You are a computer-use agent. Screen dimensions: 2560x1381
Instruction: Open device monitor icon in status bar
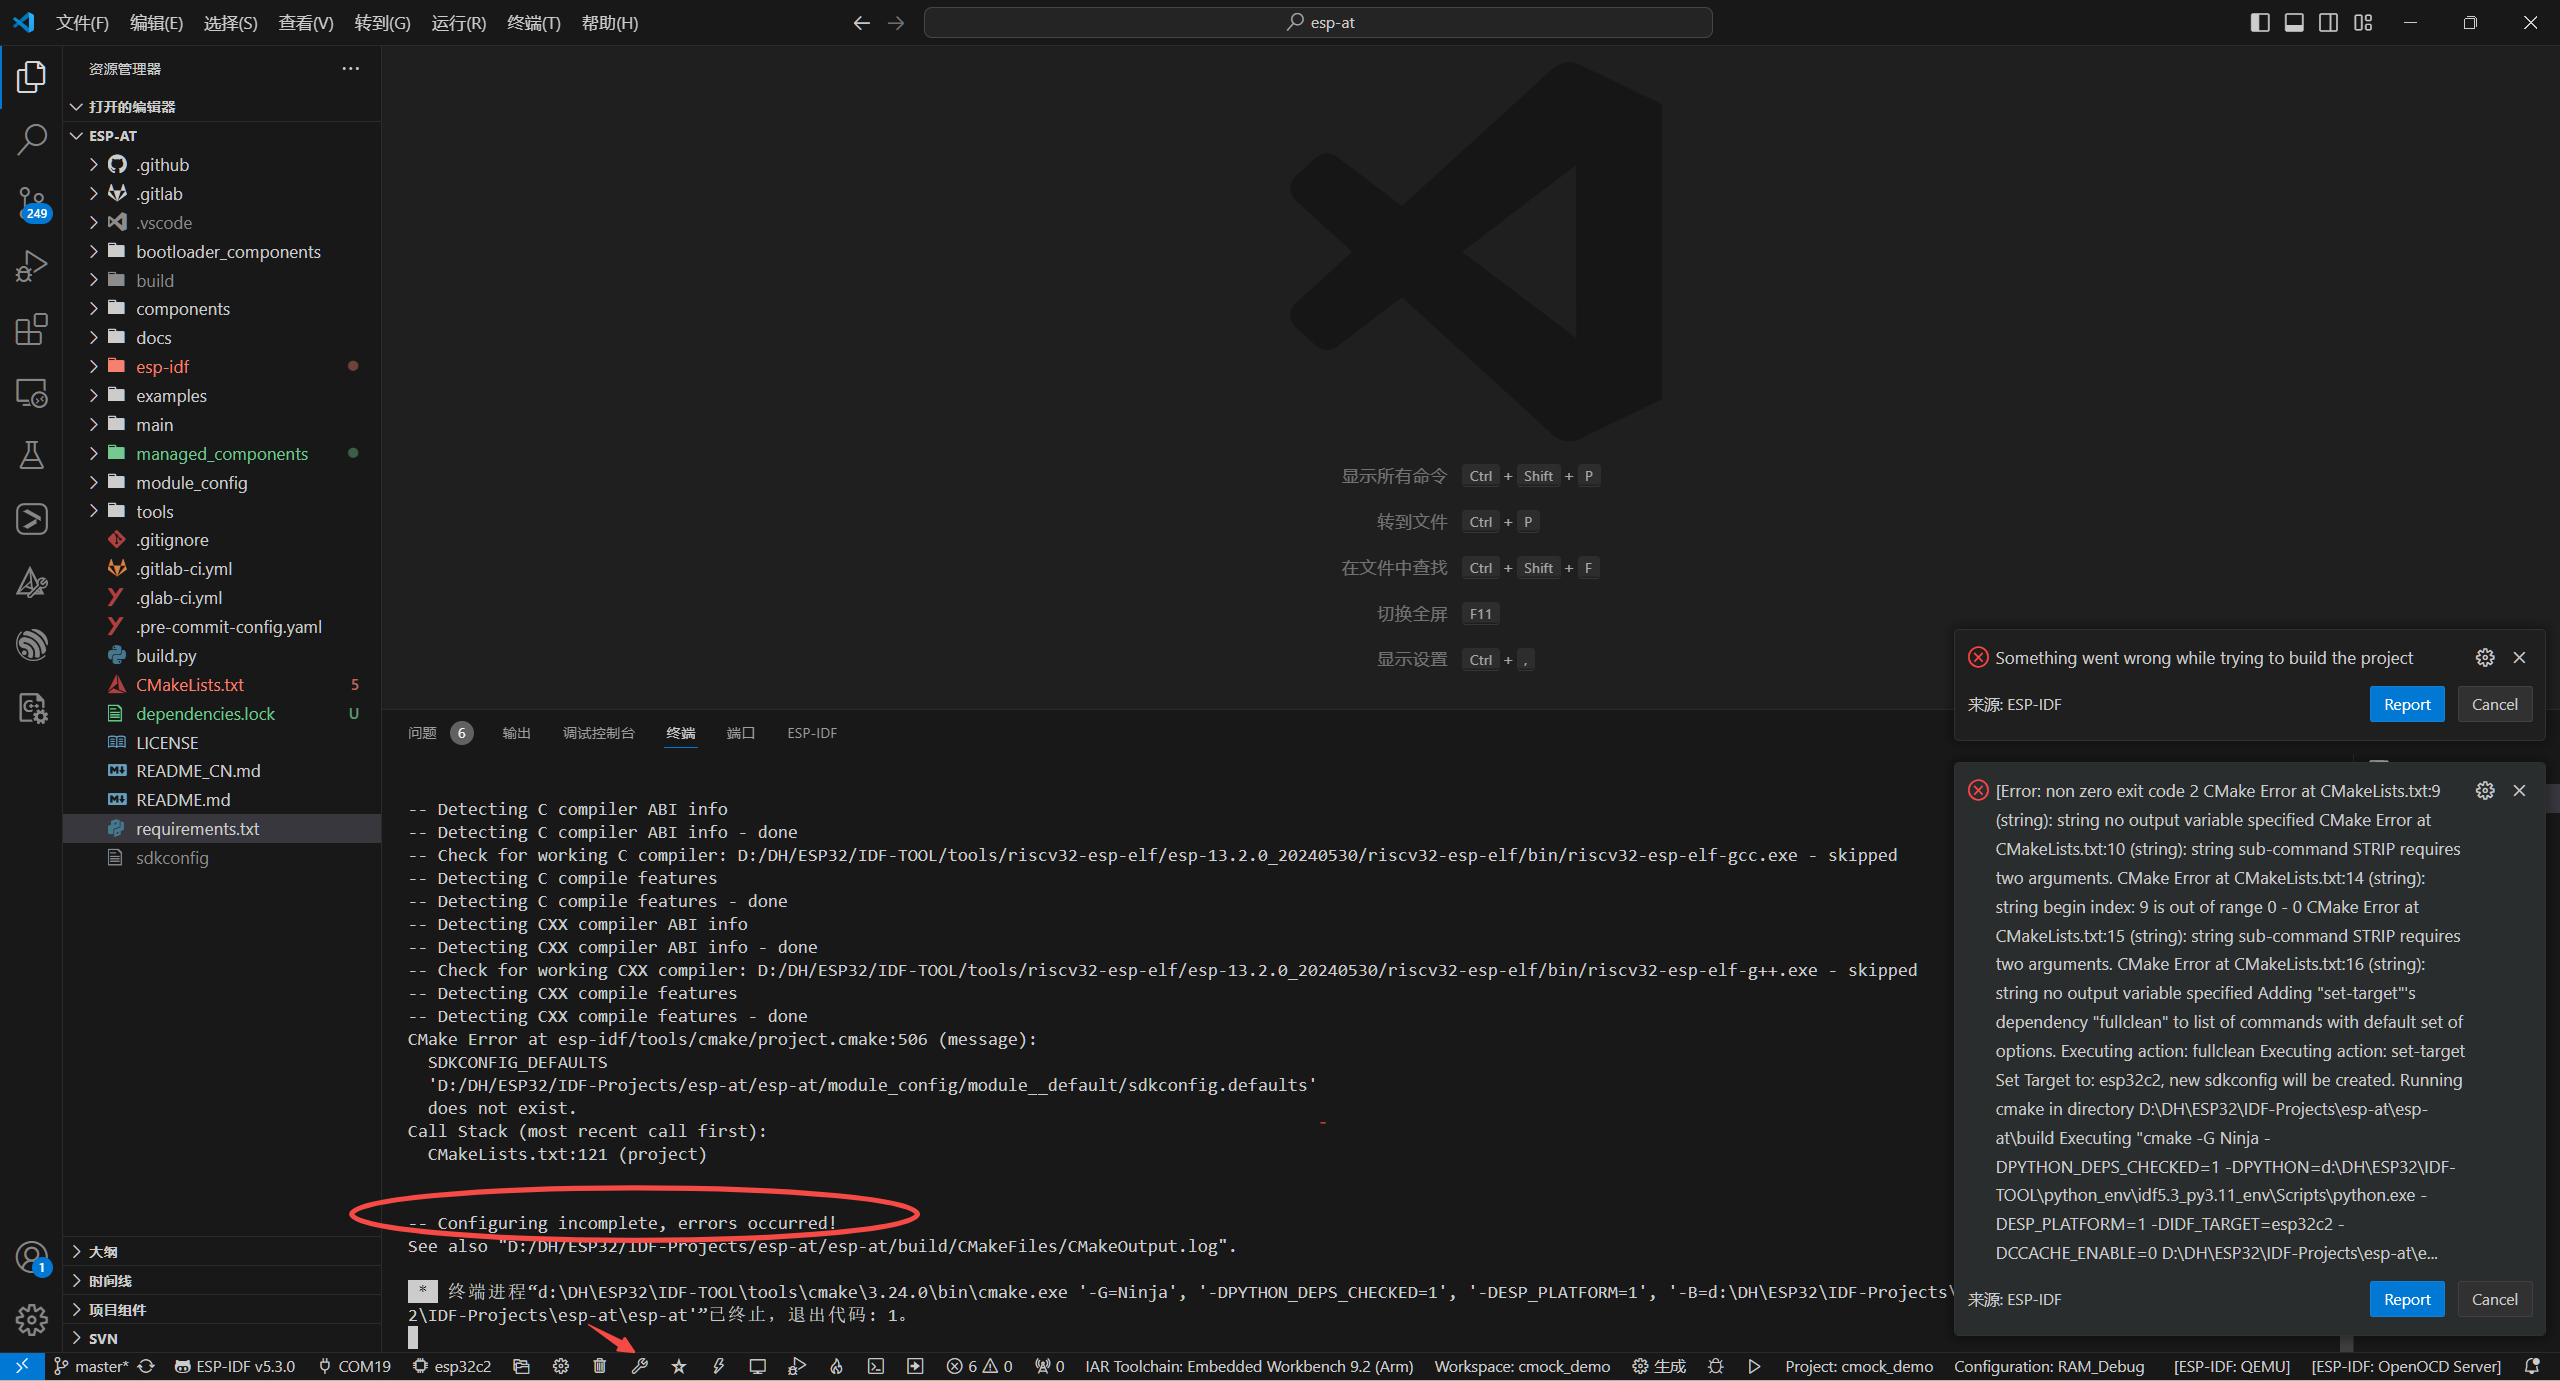coord(758,1366)
